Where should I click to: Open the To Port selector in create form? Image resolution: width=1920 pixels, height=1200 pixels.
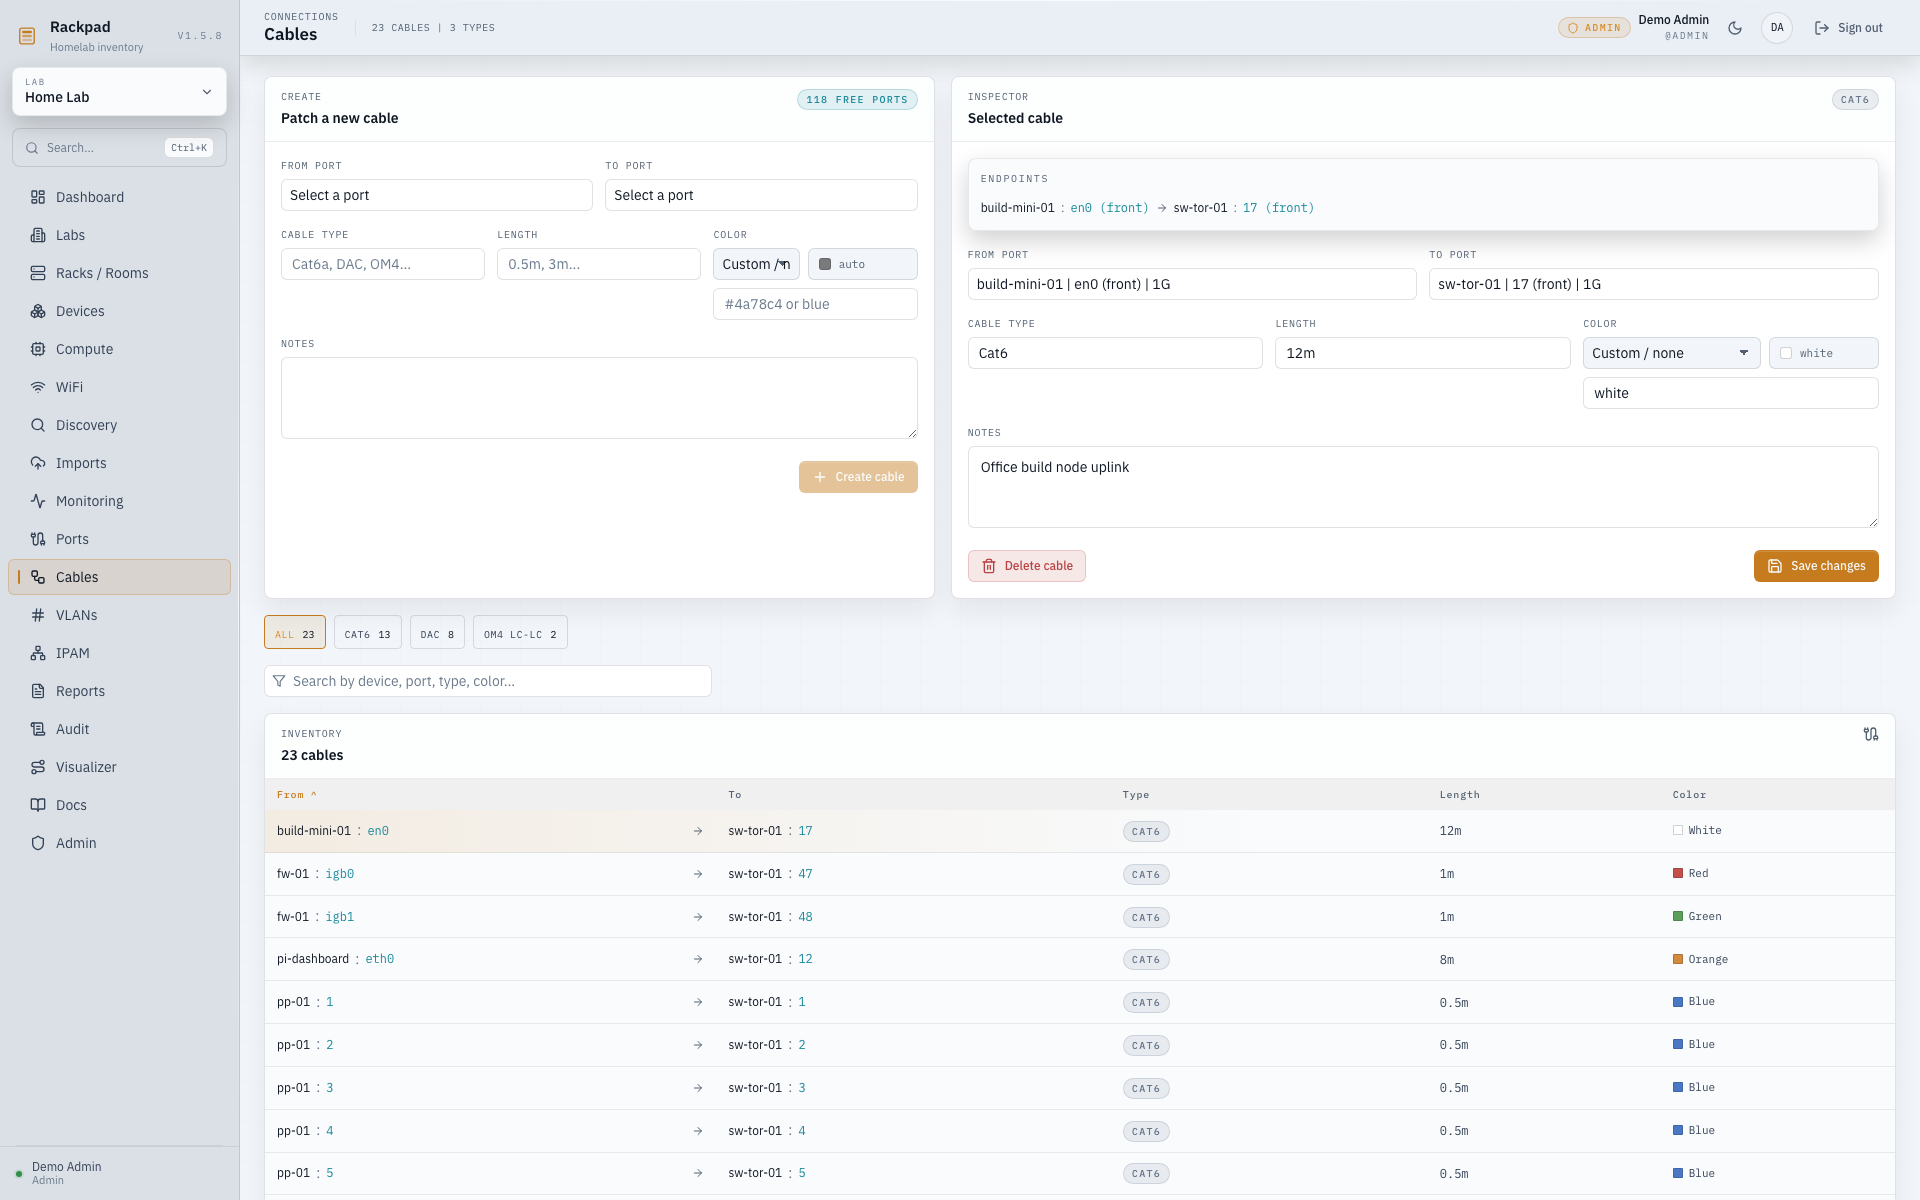pos(761,195)
